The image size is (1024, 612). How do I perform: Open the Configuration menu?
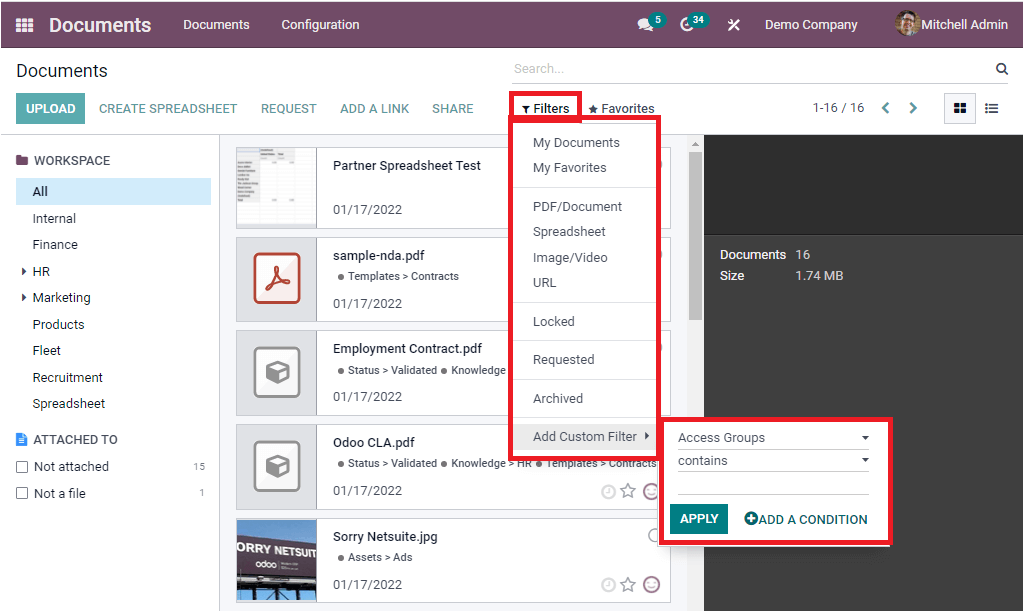[320, 25]
